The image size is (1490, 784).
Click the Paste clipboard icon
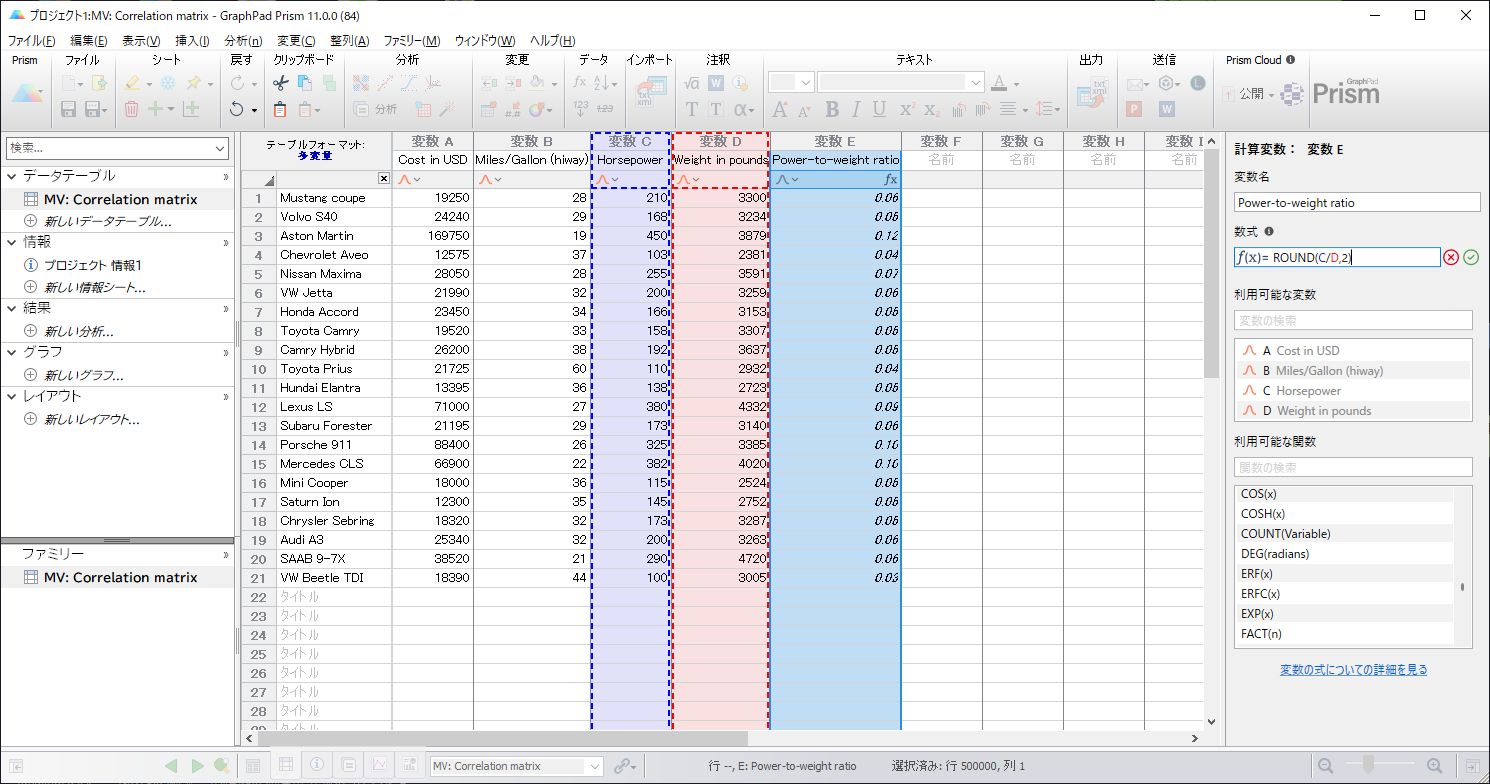pos(280,109)
